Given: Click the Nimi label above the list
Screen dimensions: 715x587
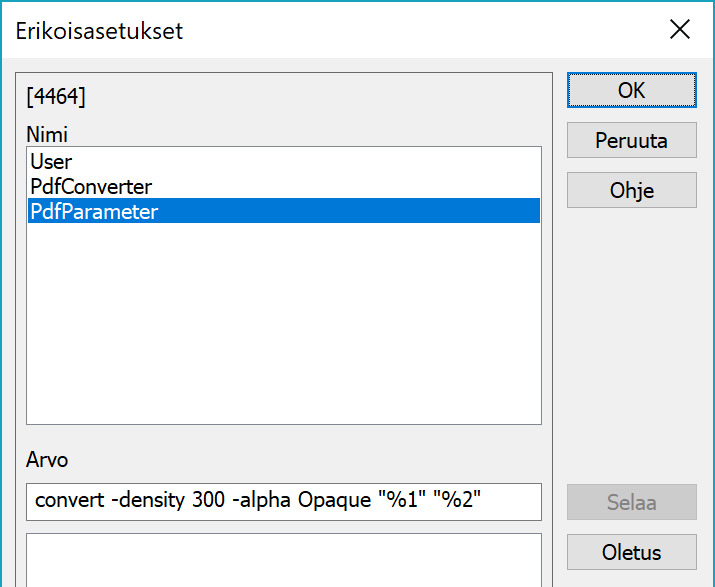Looking at the screenshot, I should 46,134.
